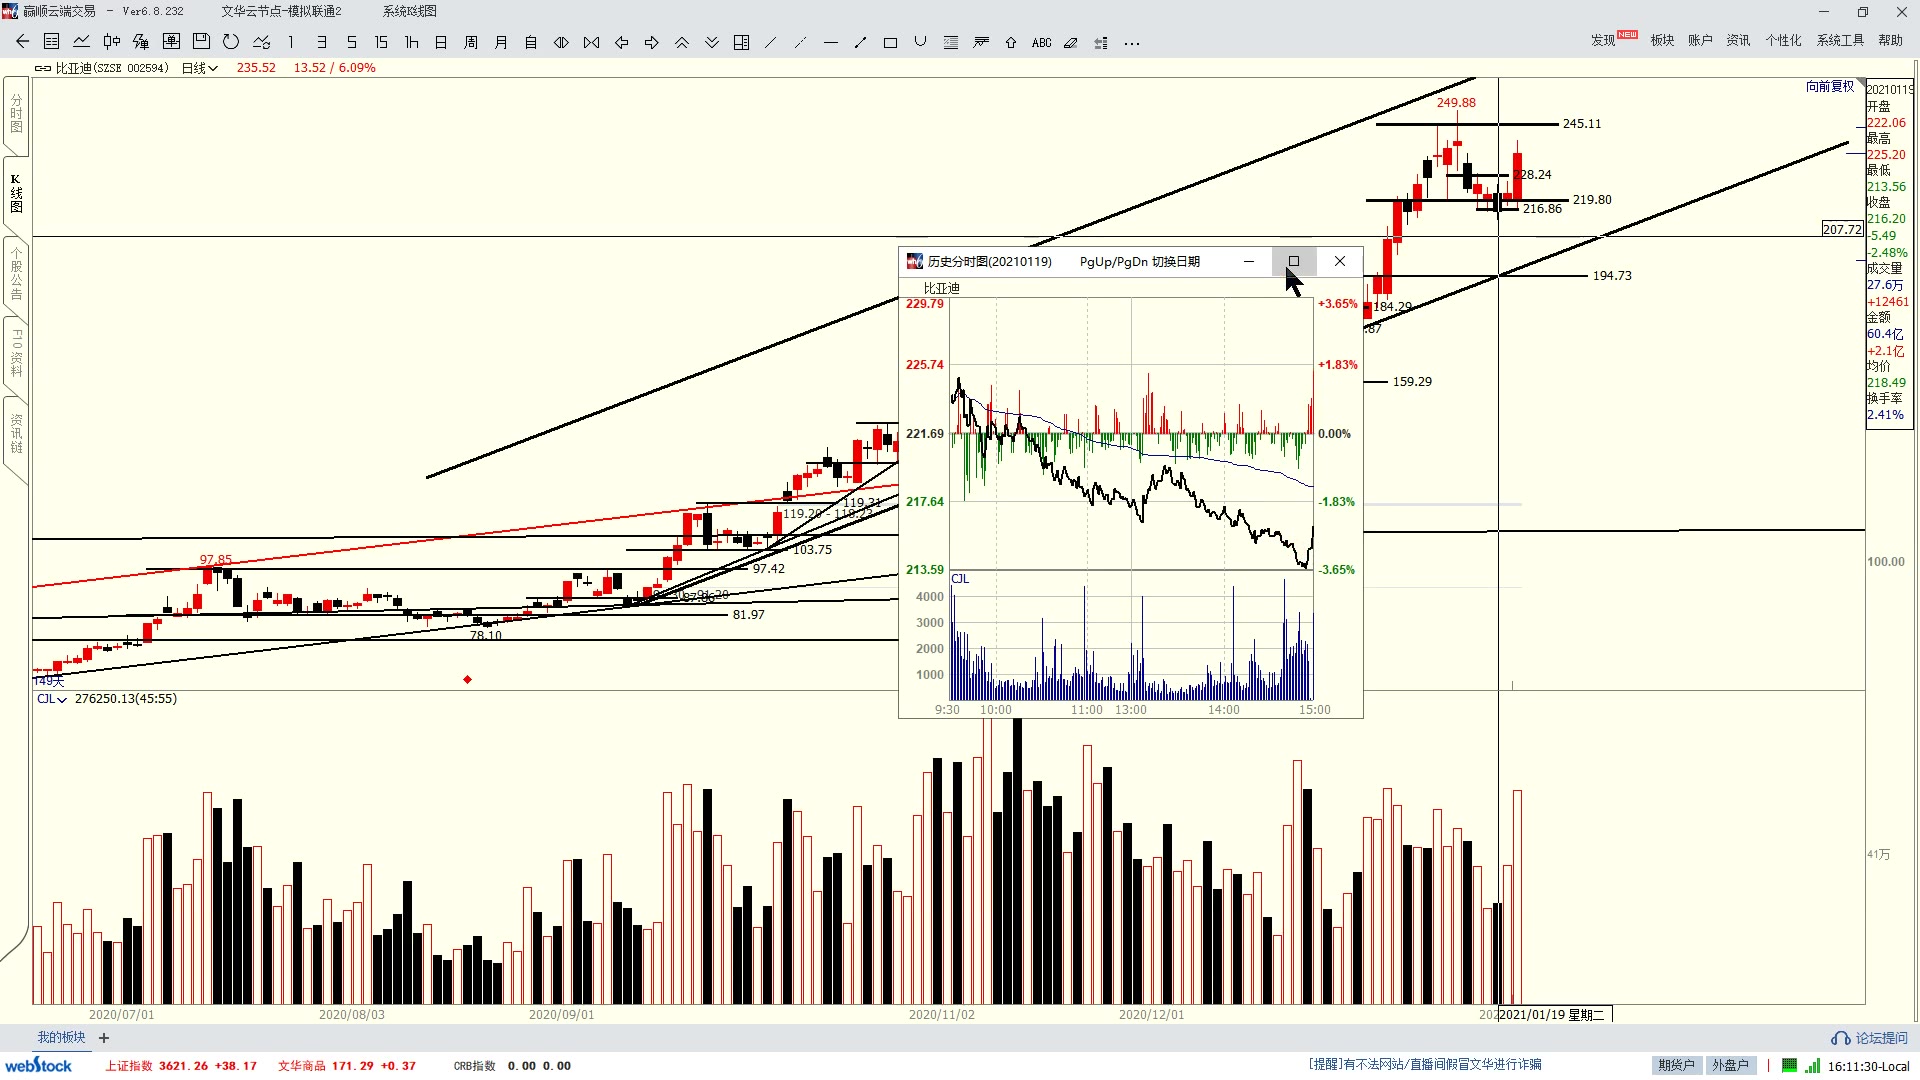Click the save (floppy disk) icon
This screenshot has width=1920, height=1080.
click(x=201, y=42)
